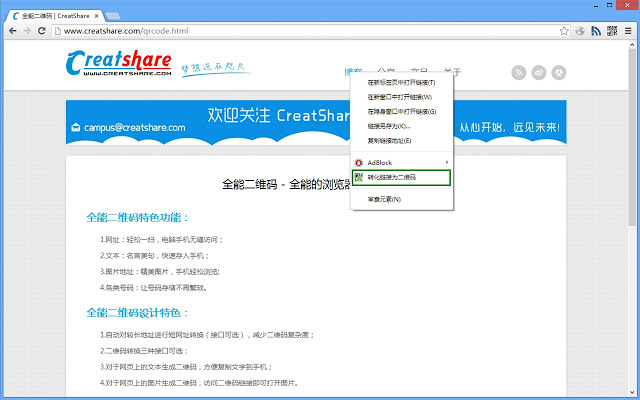
Task: Click the 全能二维码设计特色 heading
Action: pos(137,313)
